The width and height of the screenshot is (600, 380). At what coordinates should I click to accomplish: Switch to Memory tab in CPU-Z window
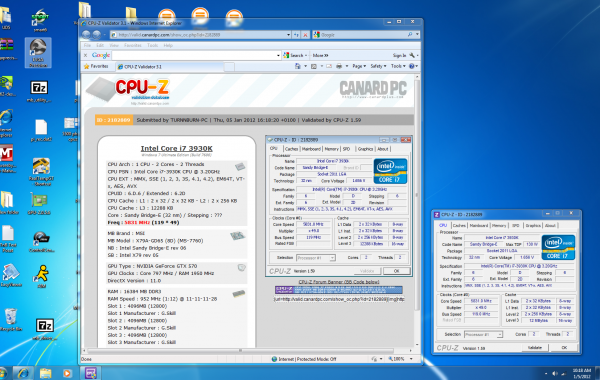click(499, 225)
